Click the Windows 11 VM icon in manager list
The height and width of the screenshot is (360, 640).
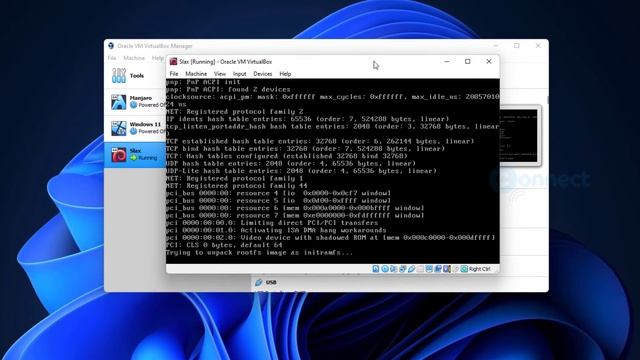coord(119,128)
